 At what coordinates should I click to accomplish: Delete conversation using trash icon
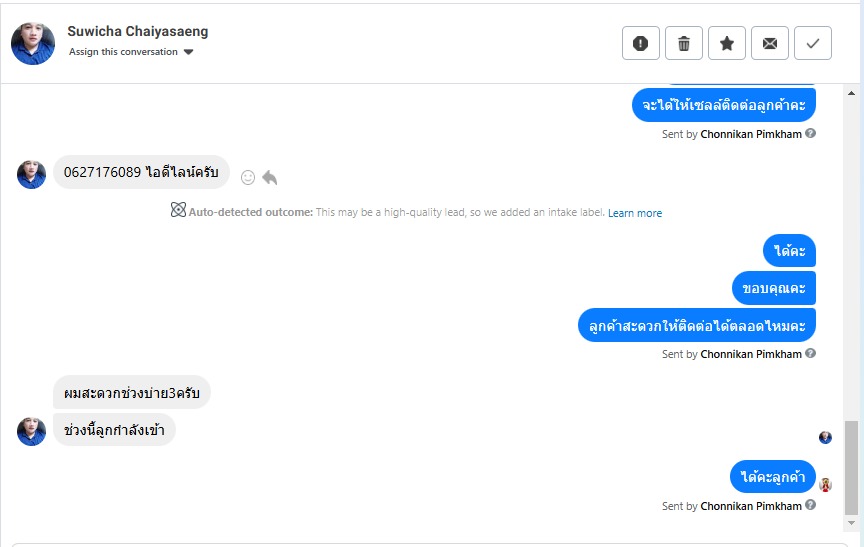pos(684,43)
